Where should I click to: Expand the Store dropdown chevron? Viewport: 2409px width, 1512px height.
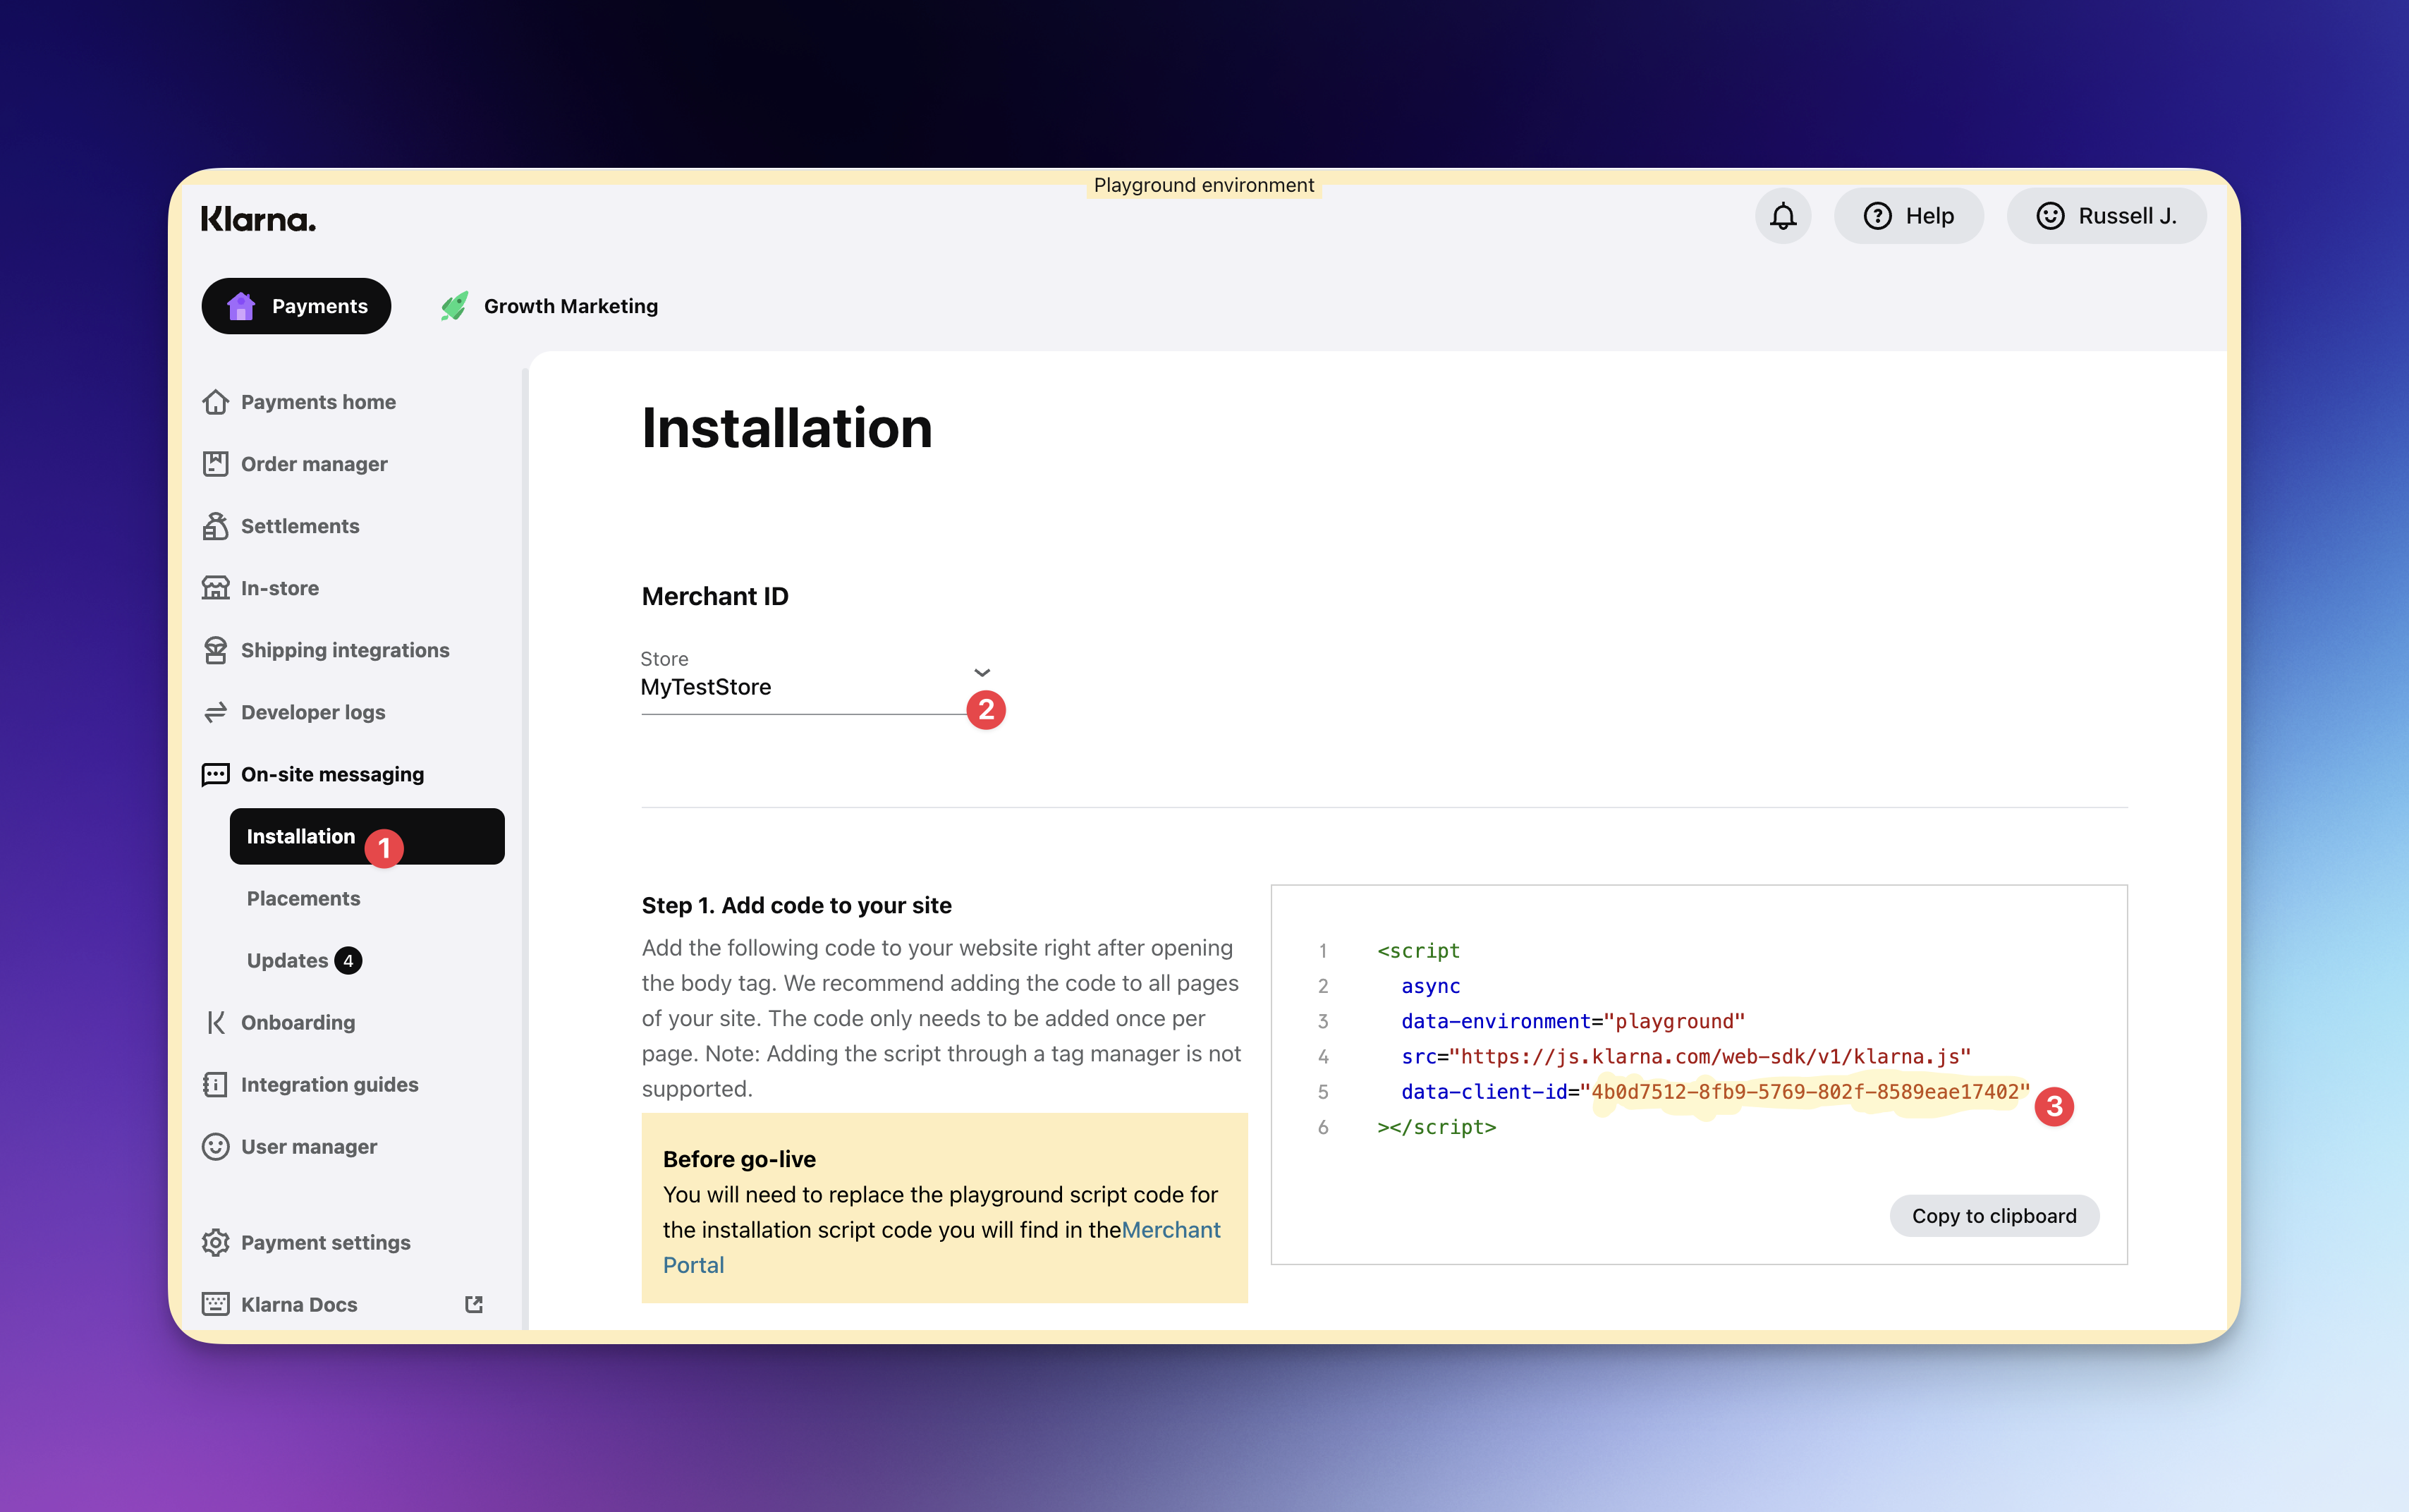pyautogui.click(x=981, y=673)
